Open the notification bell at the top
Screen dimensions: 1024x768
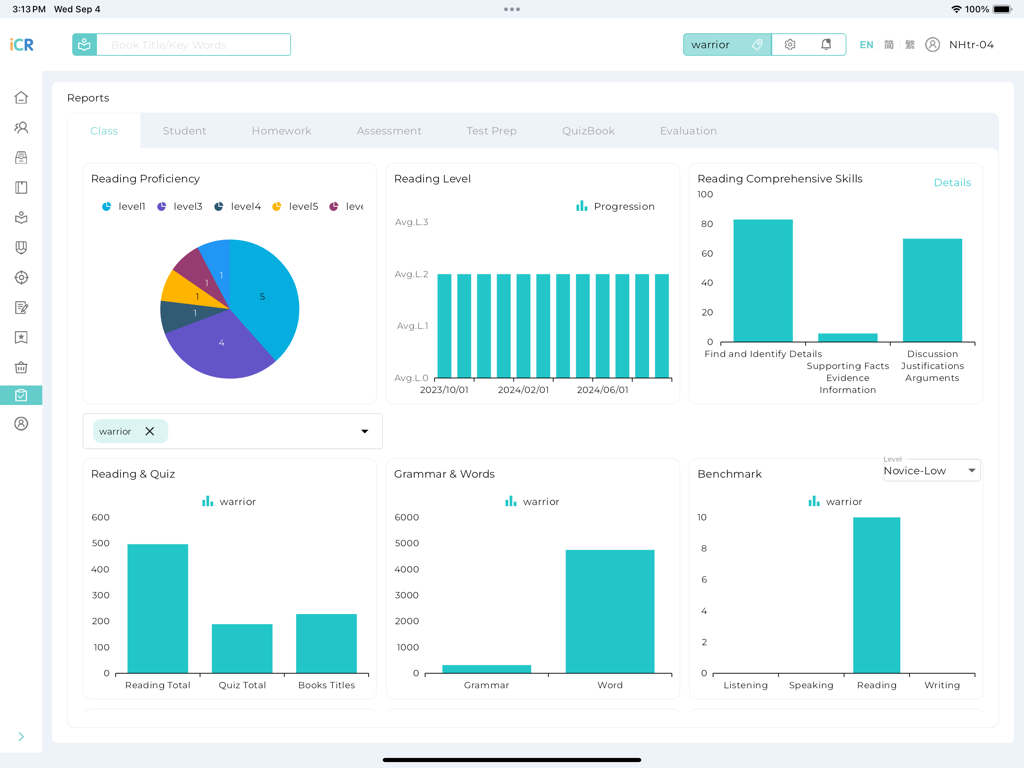823,44
